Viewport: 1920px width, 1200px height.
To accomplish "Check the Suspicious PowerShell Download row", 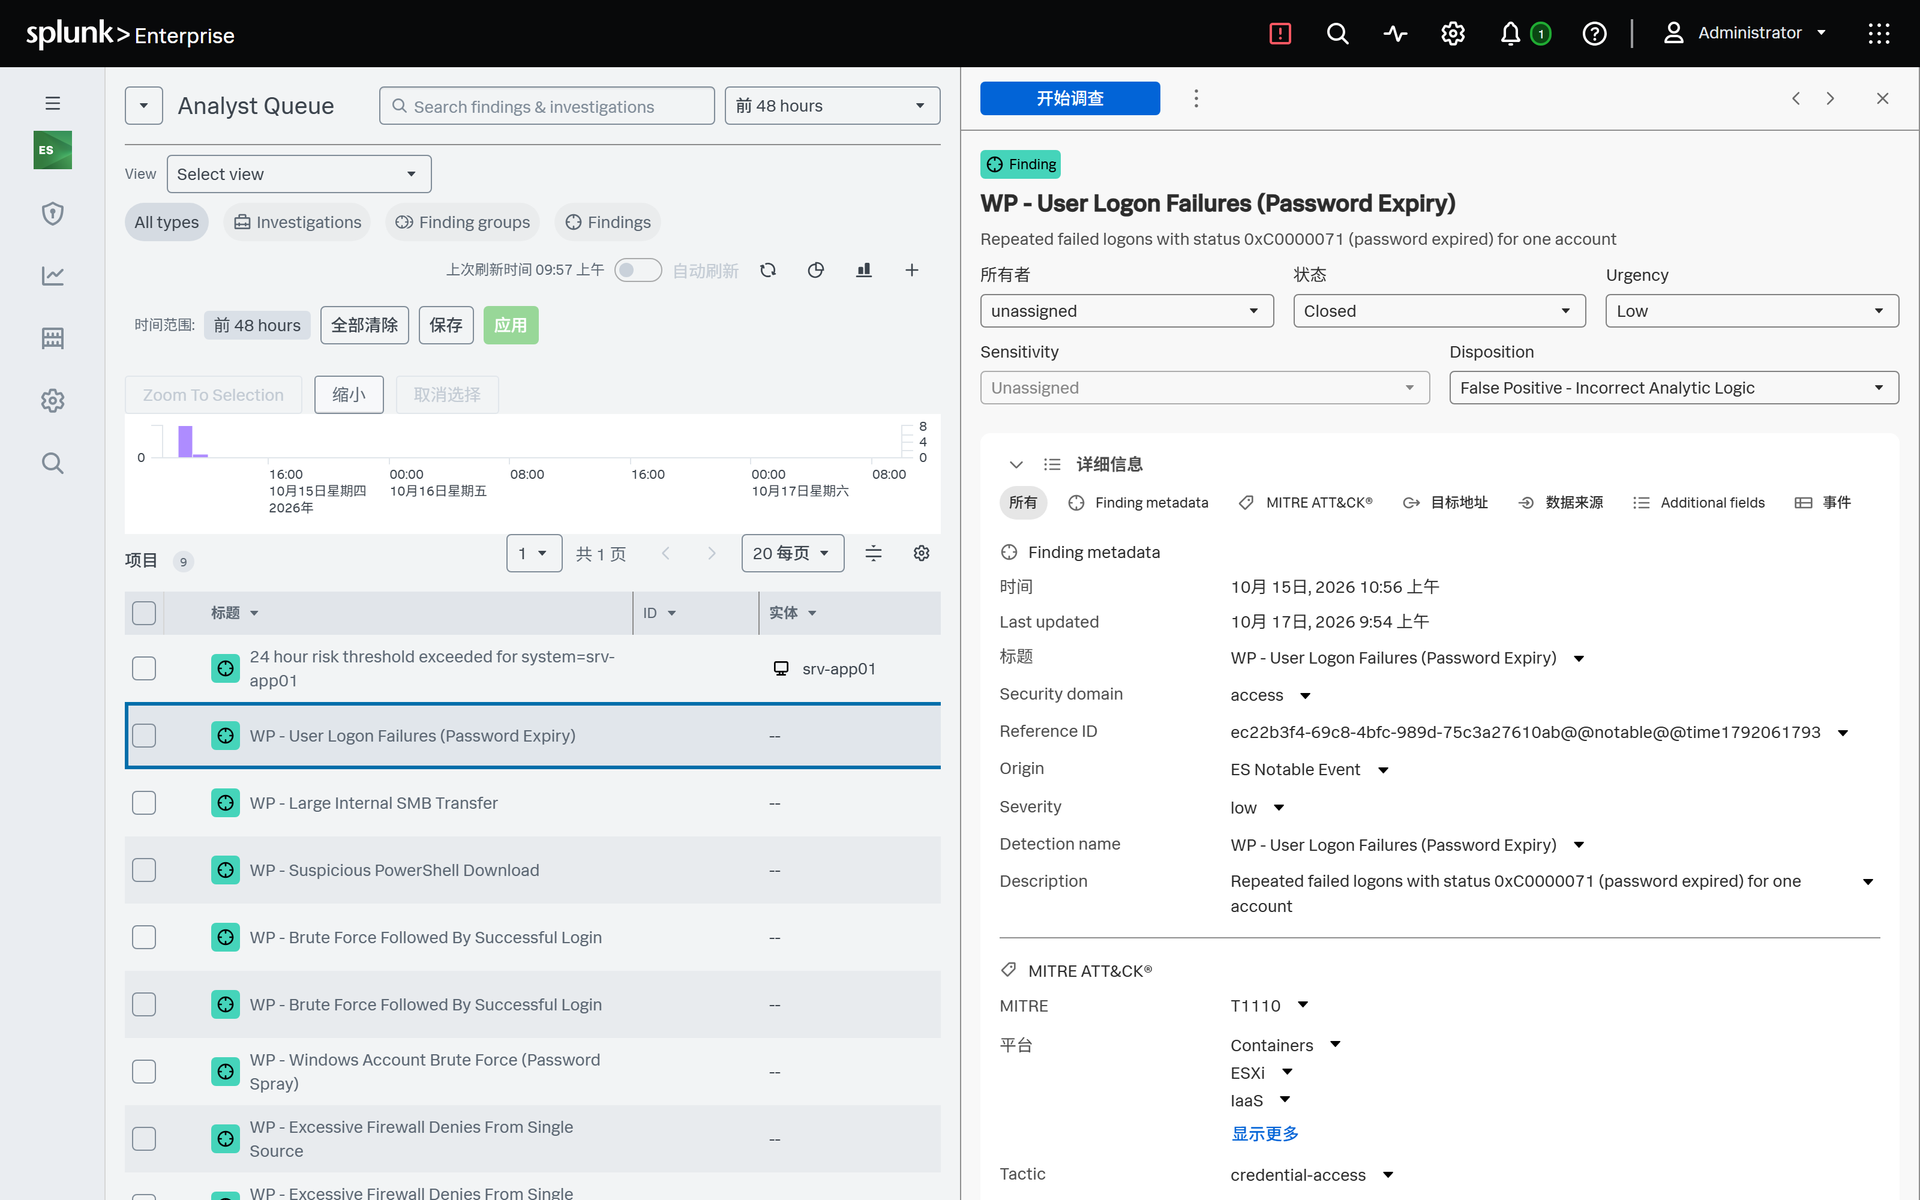I will coord(144,870).
